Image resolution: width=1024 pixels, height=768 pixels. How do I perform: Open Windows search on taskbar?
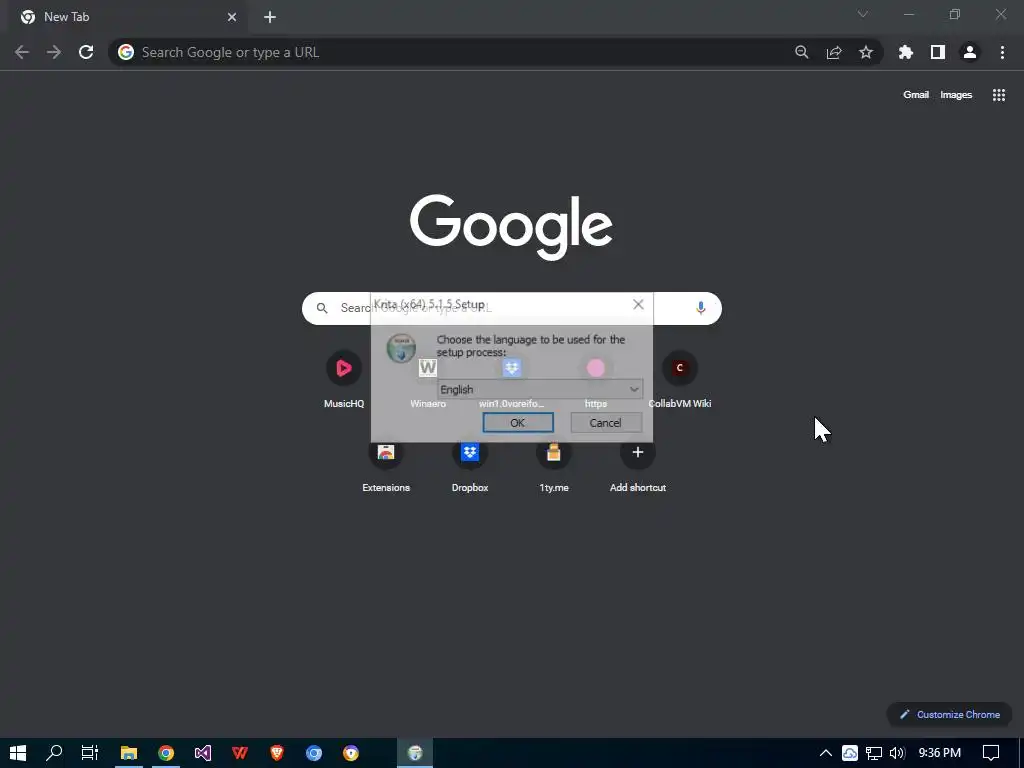point(54,753)
